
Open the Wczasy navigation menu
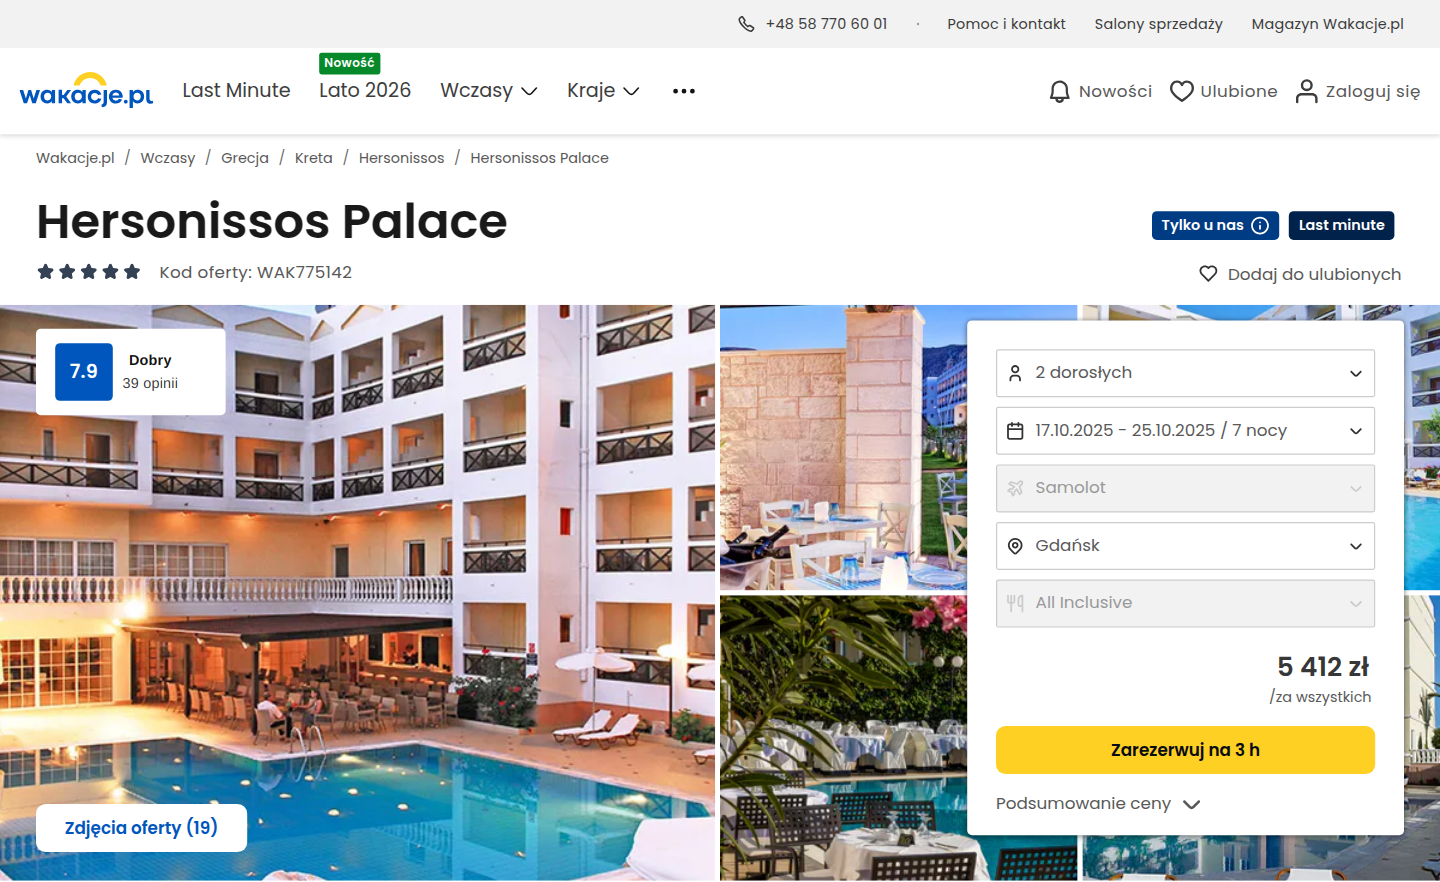(x=489, y=91)
